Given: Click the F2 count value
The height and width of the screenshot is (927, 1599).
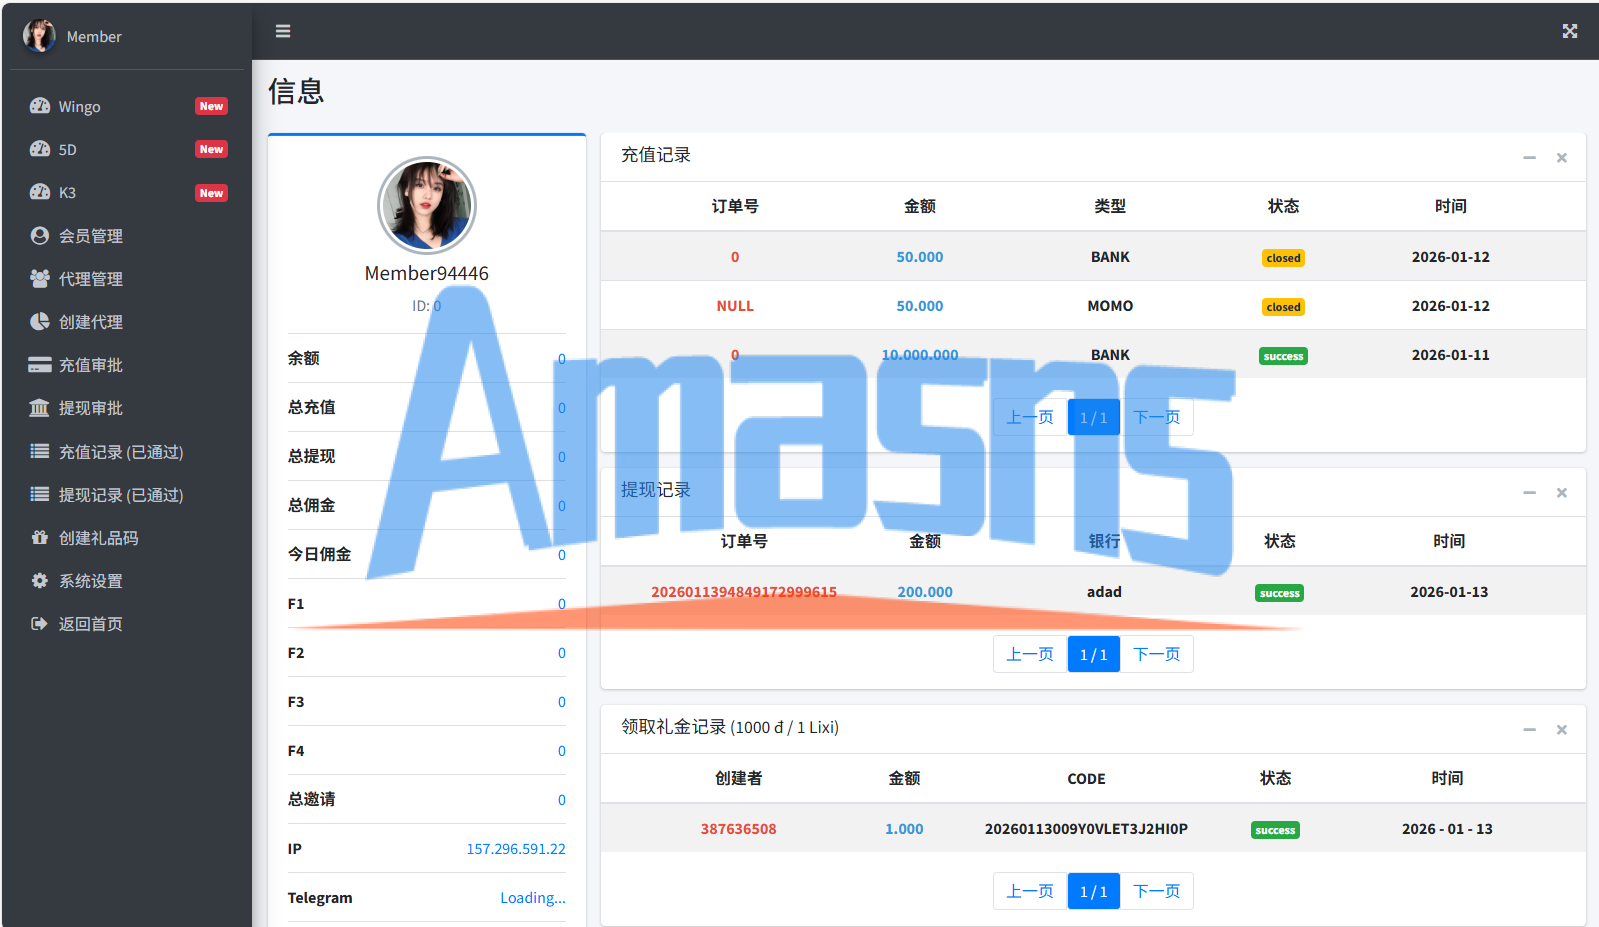Looking at the screenshot, I should pos(562,653).
